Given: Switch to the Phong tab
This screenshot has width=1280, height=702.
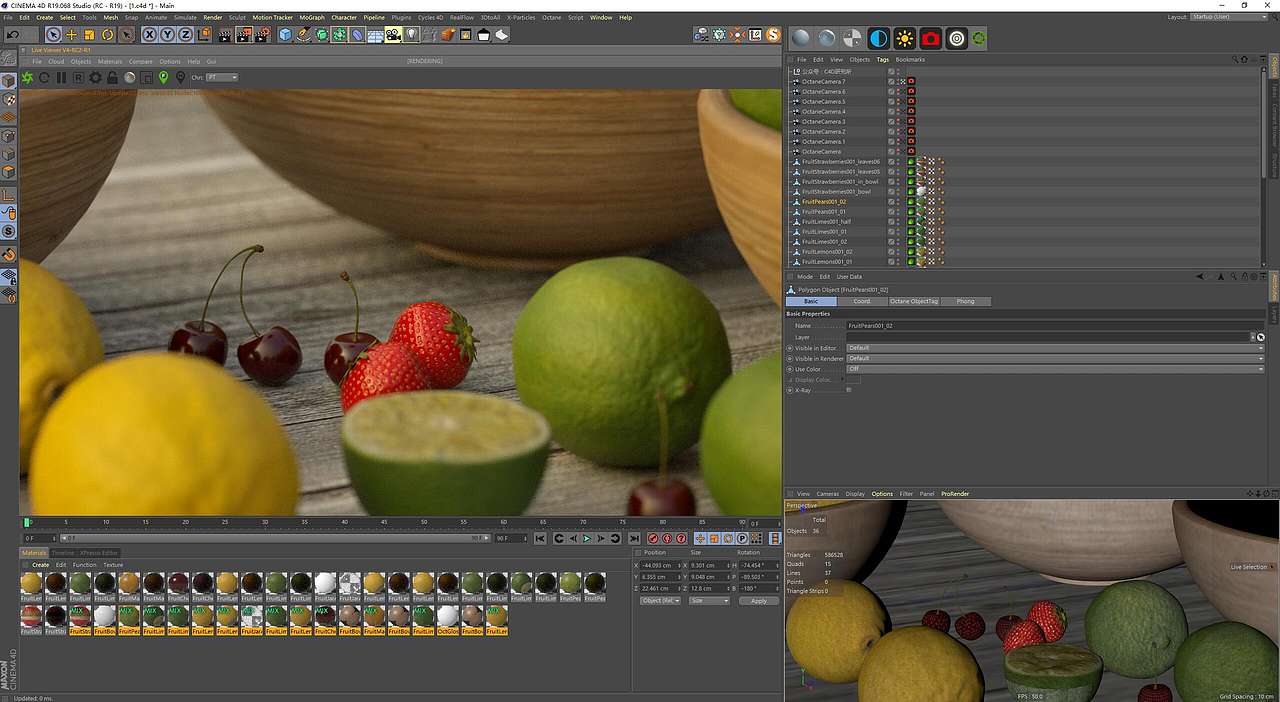Looking at the screenshot, I should [x=965, y=301].
